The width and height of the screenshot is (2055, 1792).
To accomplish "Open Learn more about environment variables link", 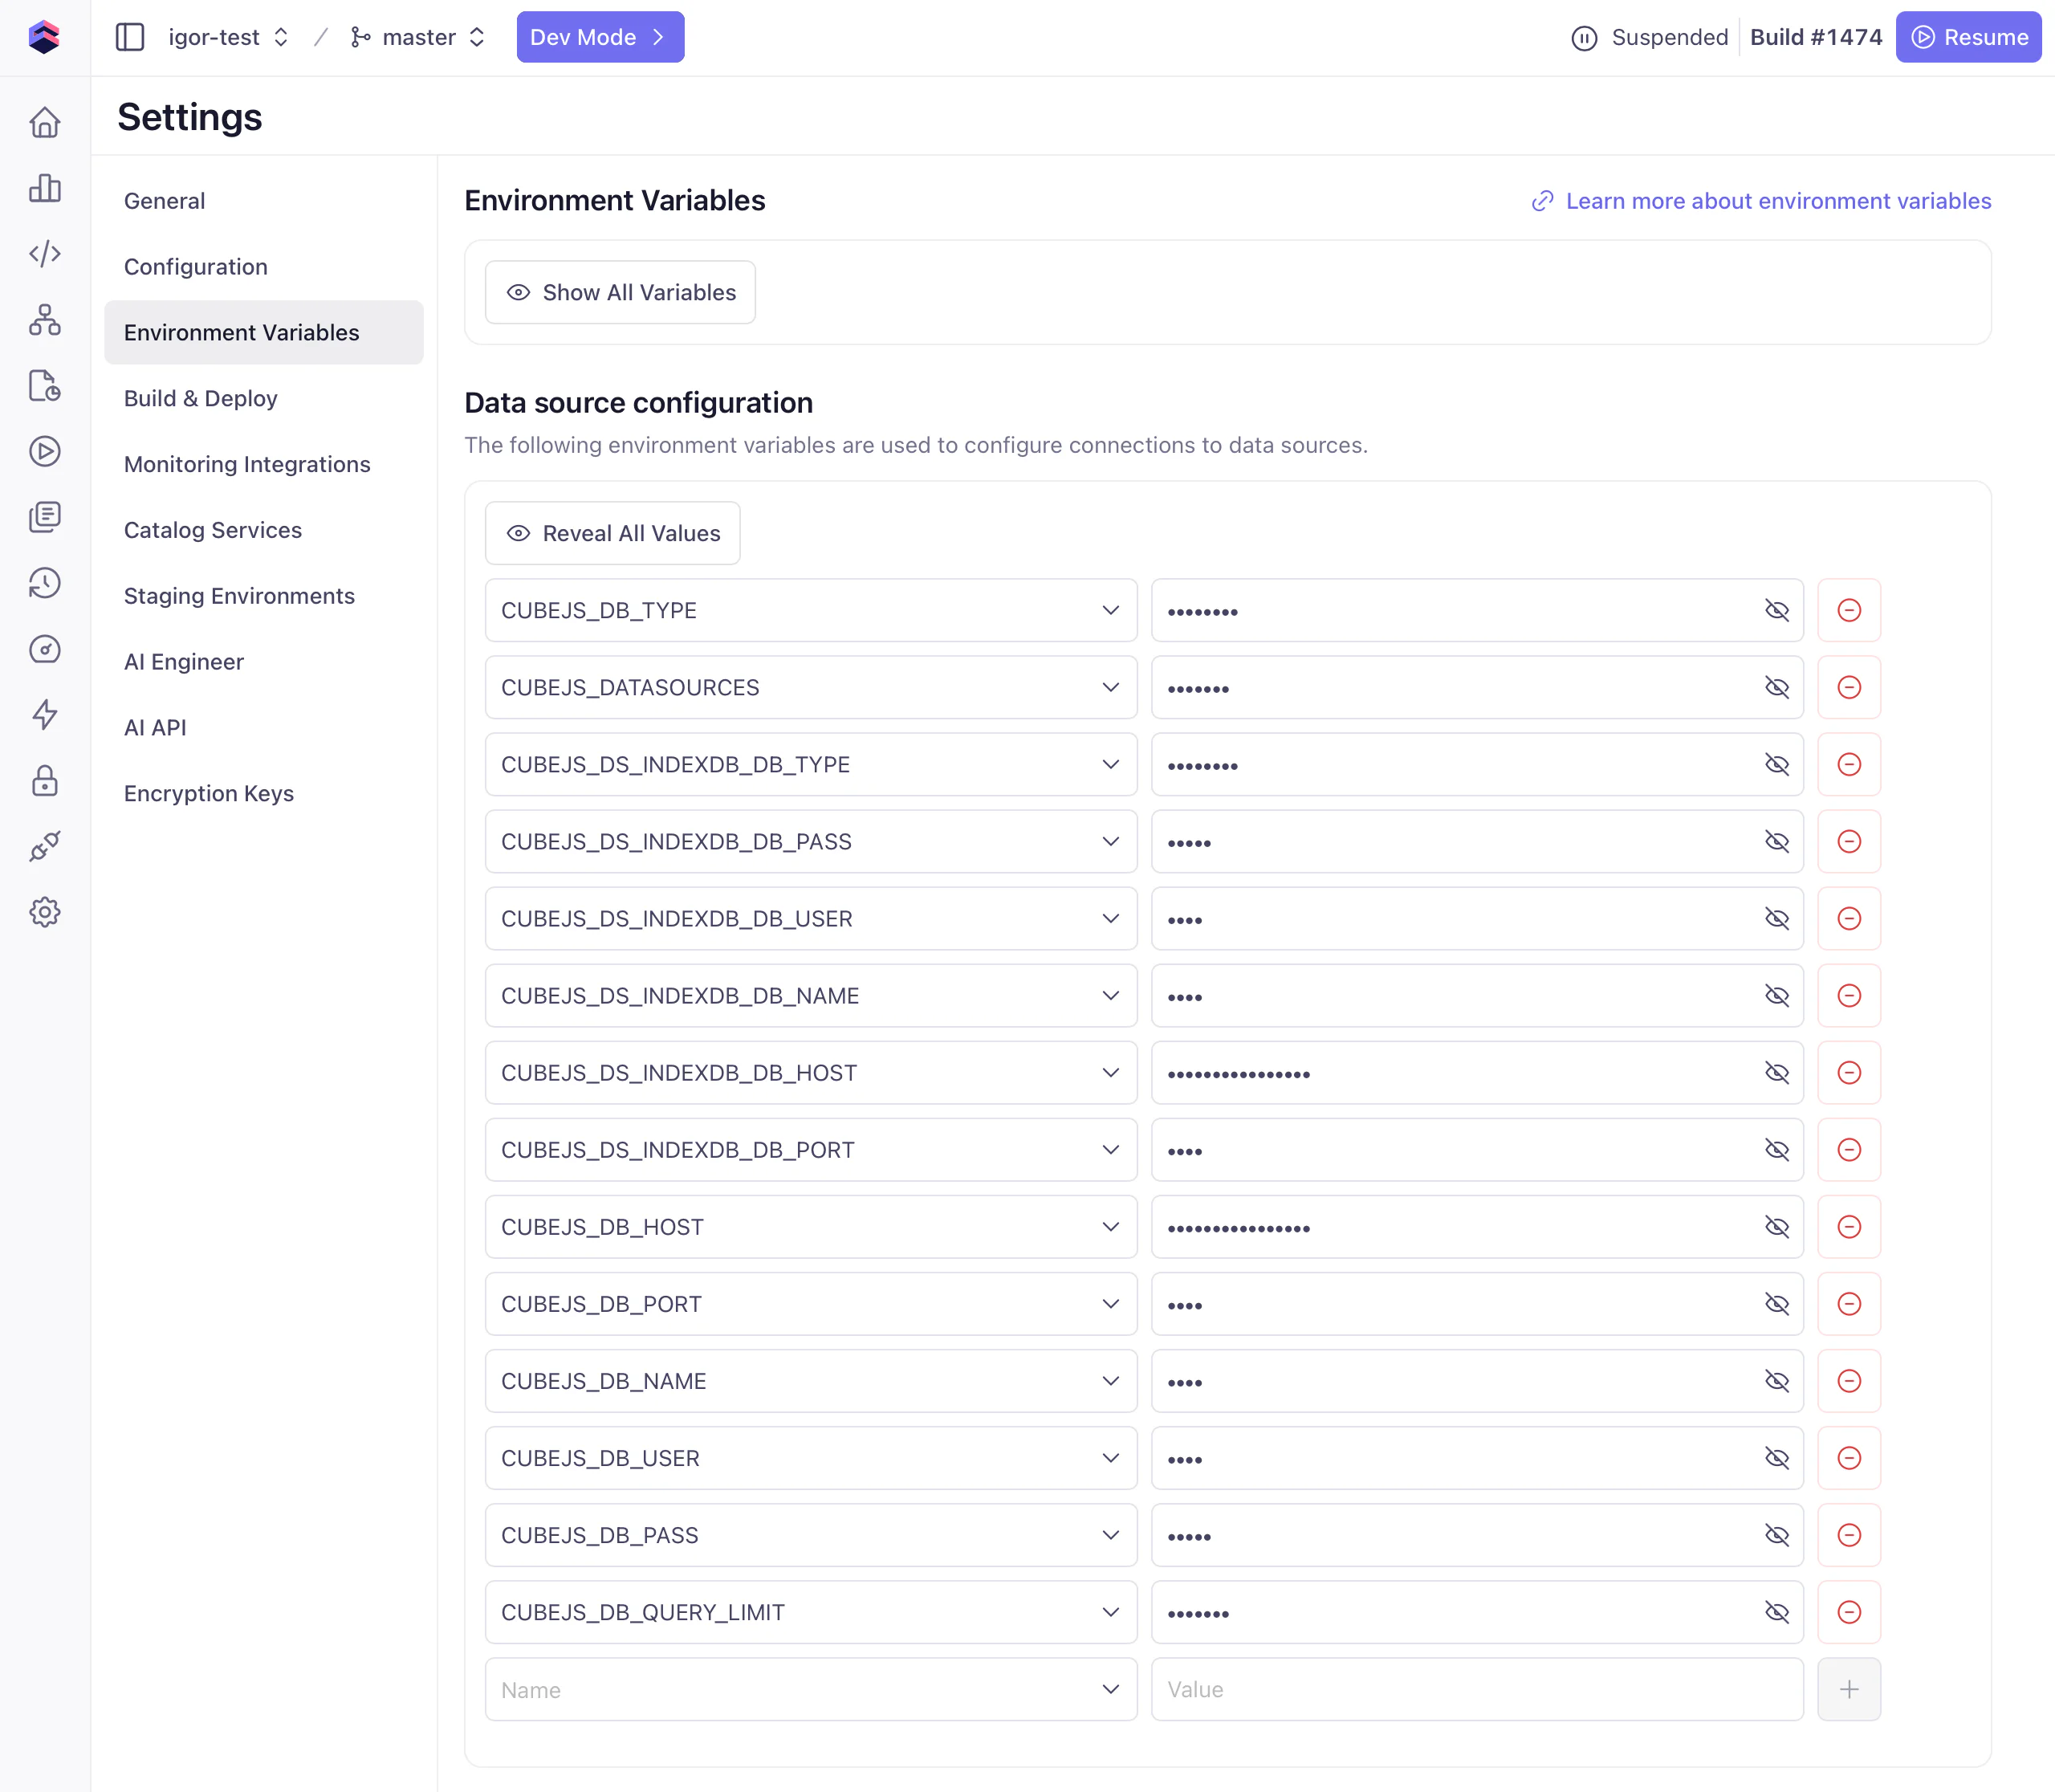I will pos(1777,201).
